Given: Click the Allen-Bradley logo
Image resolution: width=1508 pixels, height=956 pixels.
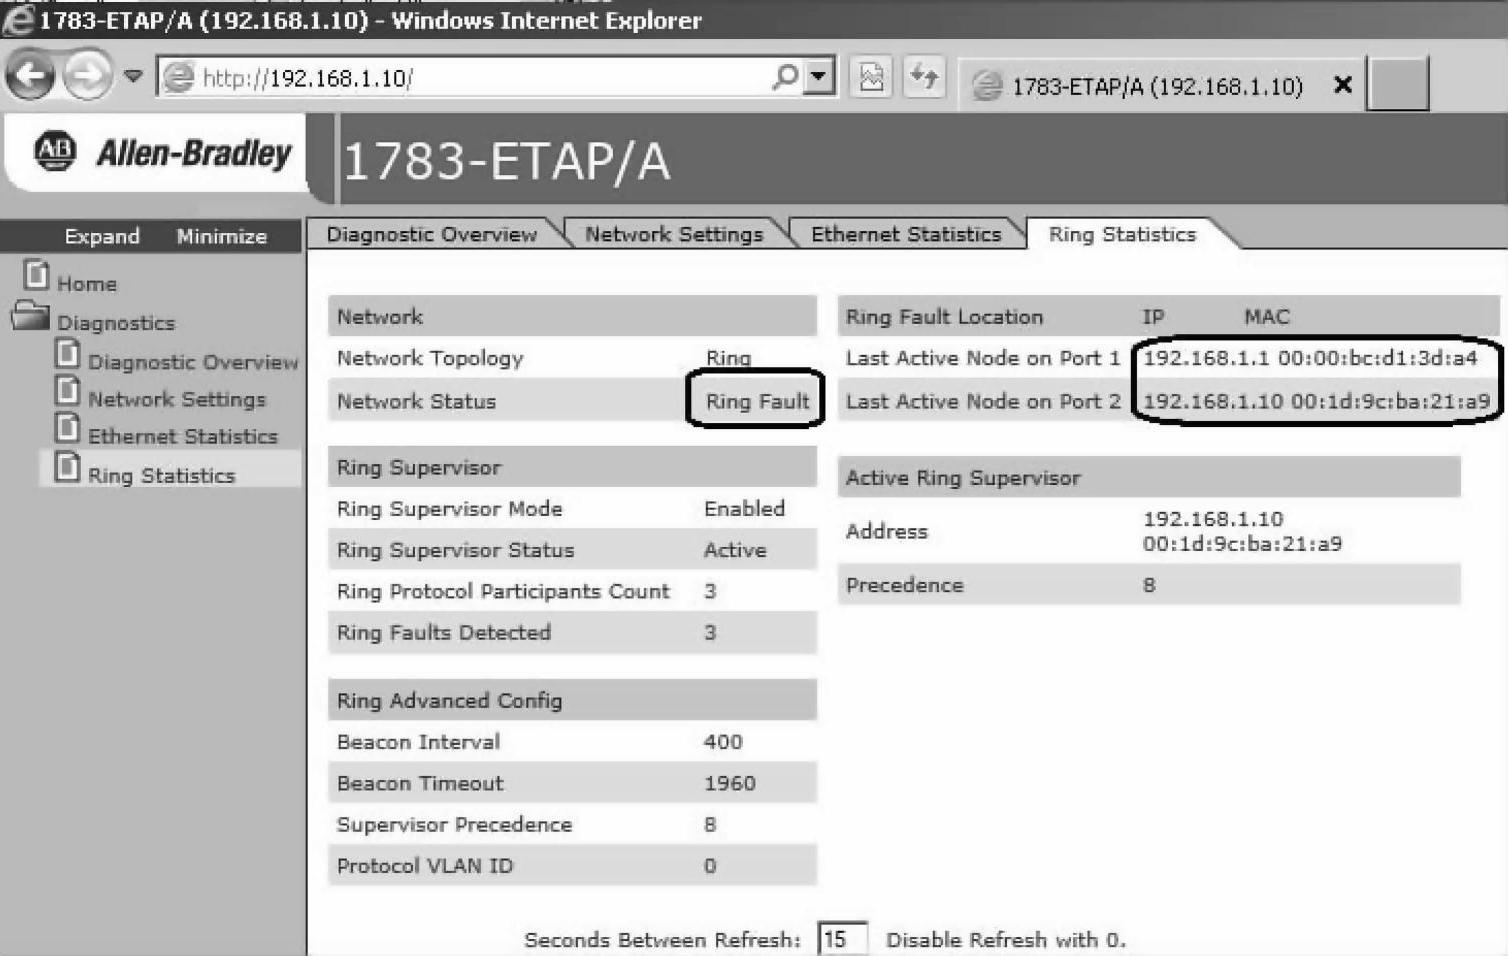Looking at the screenshot, I should [162, 152].
